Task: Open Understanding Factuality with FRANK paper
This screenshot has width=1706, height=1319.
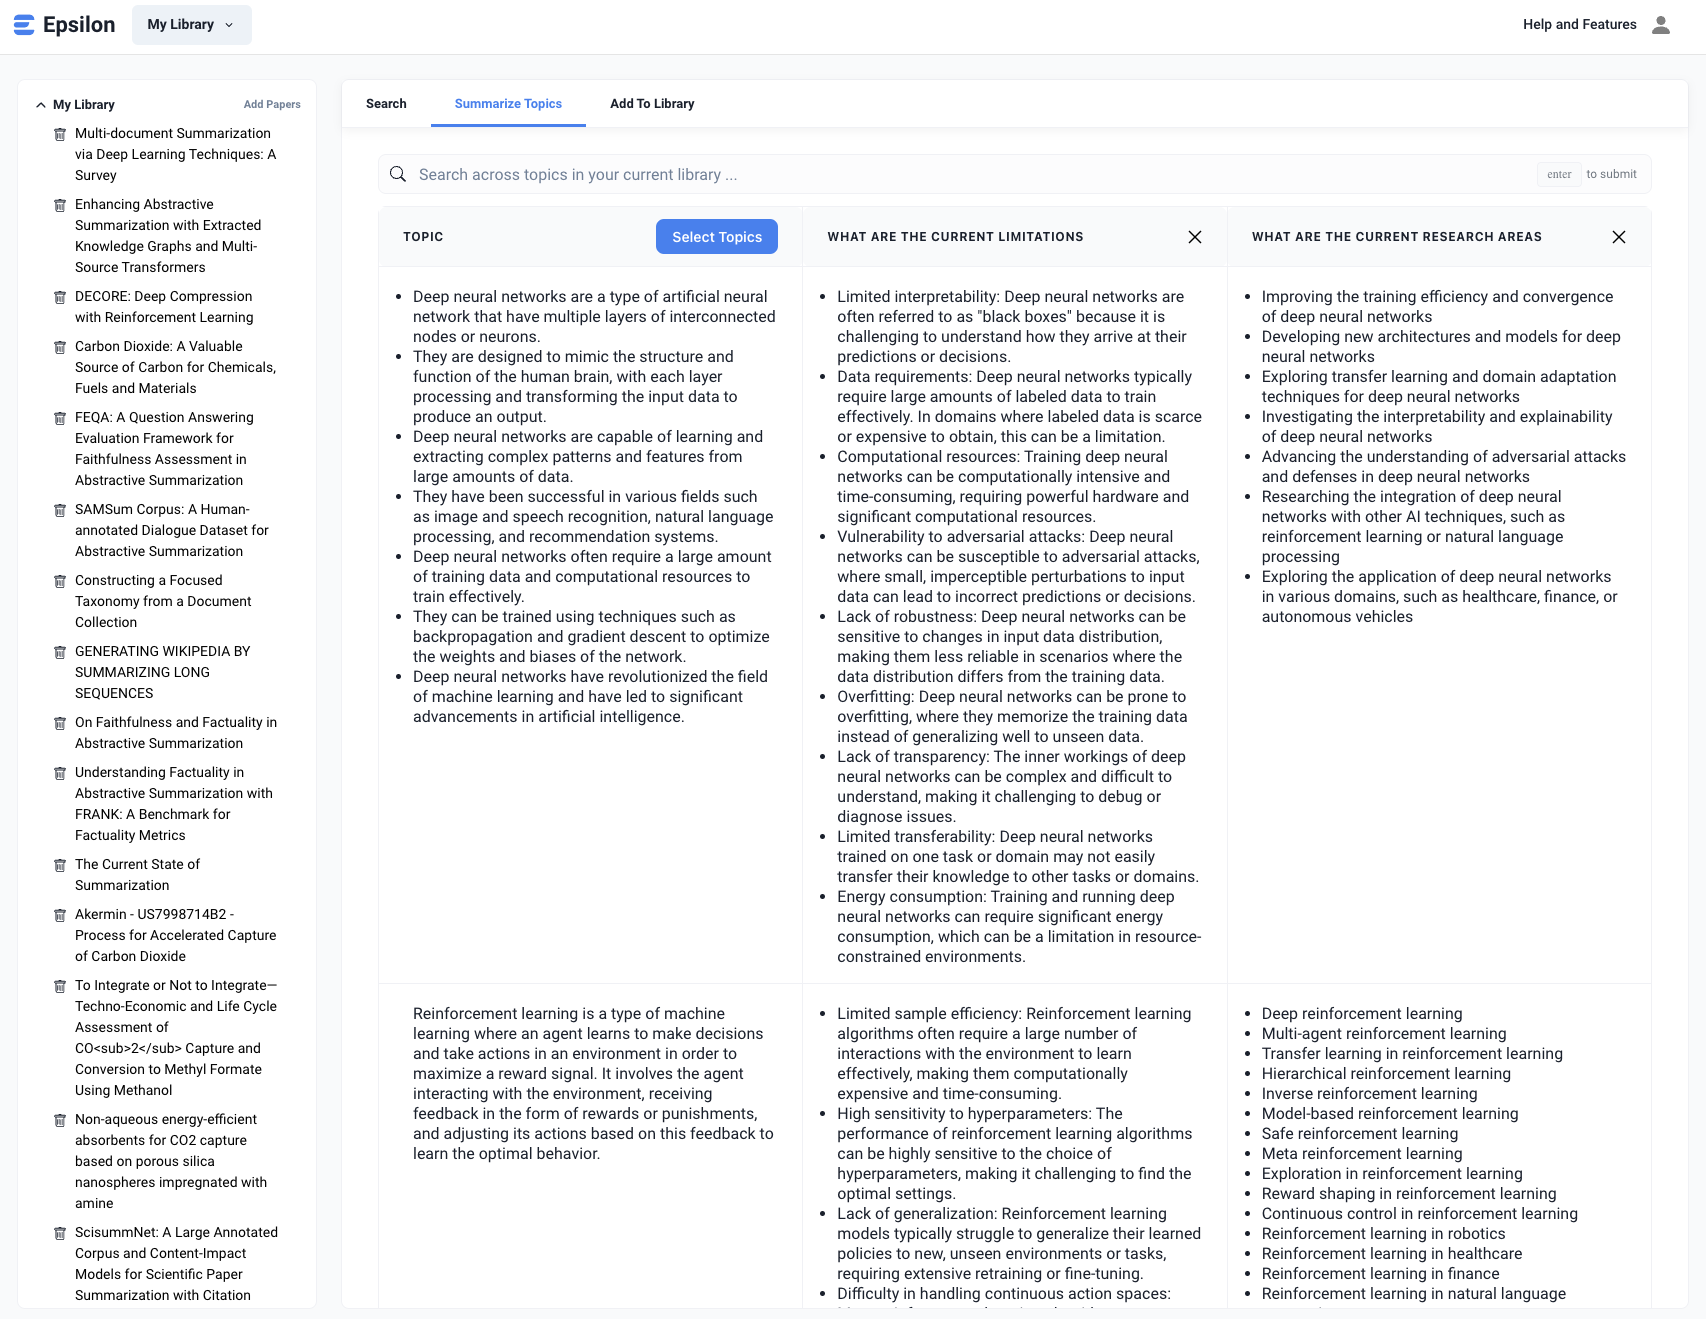Action: click(x=174, y=804)
